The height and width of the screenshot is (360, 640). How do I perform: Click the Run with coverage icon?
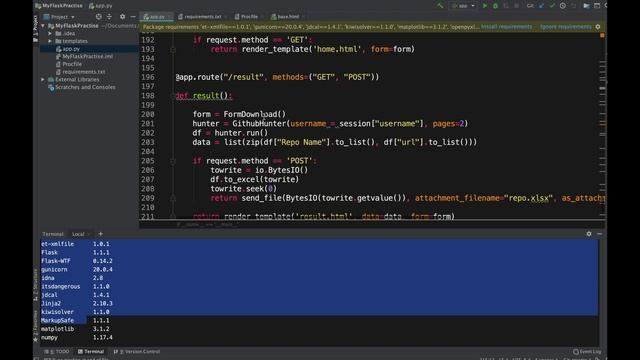tap(506, 6)
